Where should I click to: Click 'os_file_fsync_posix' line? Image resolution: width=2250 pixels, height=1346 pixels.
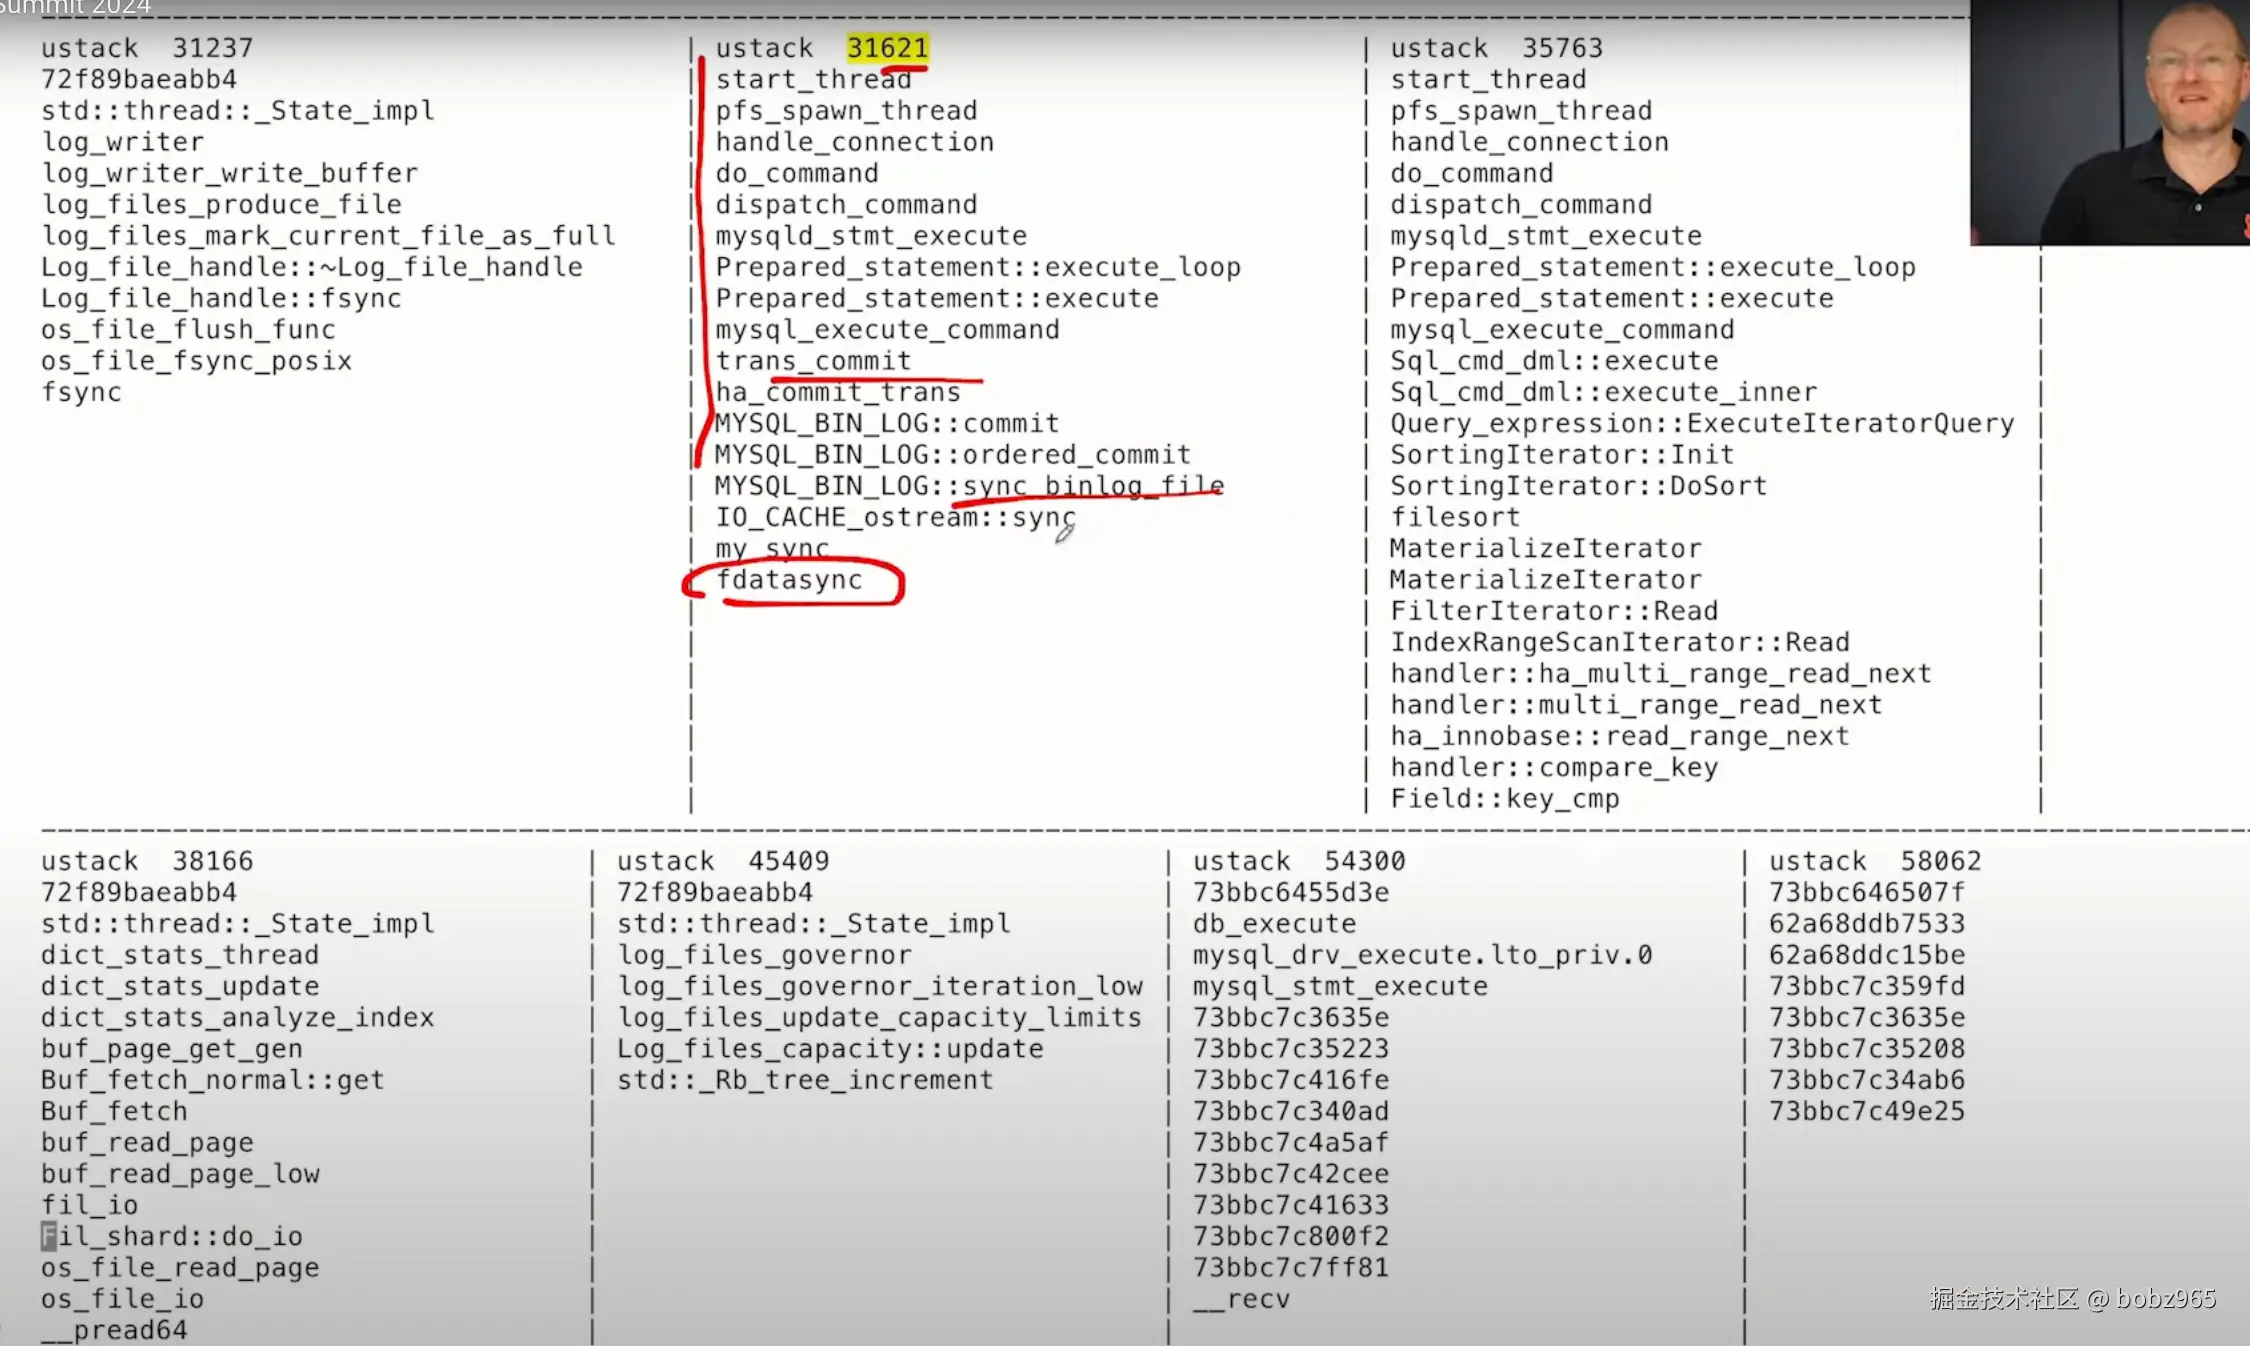tap(197, 361)
